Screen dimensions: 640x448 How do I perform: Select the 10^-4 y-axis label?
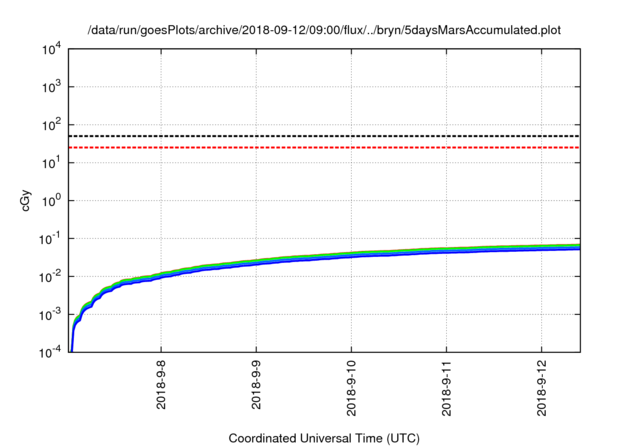pos(50,352)
